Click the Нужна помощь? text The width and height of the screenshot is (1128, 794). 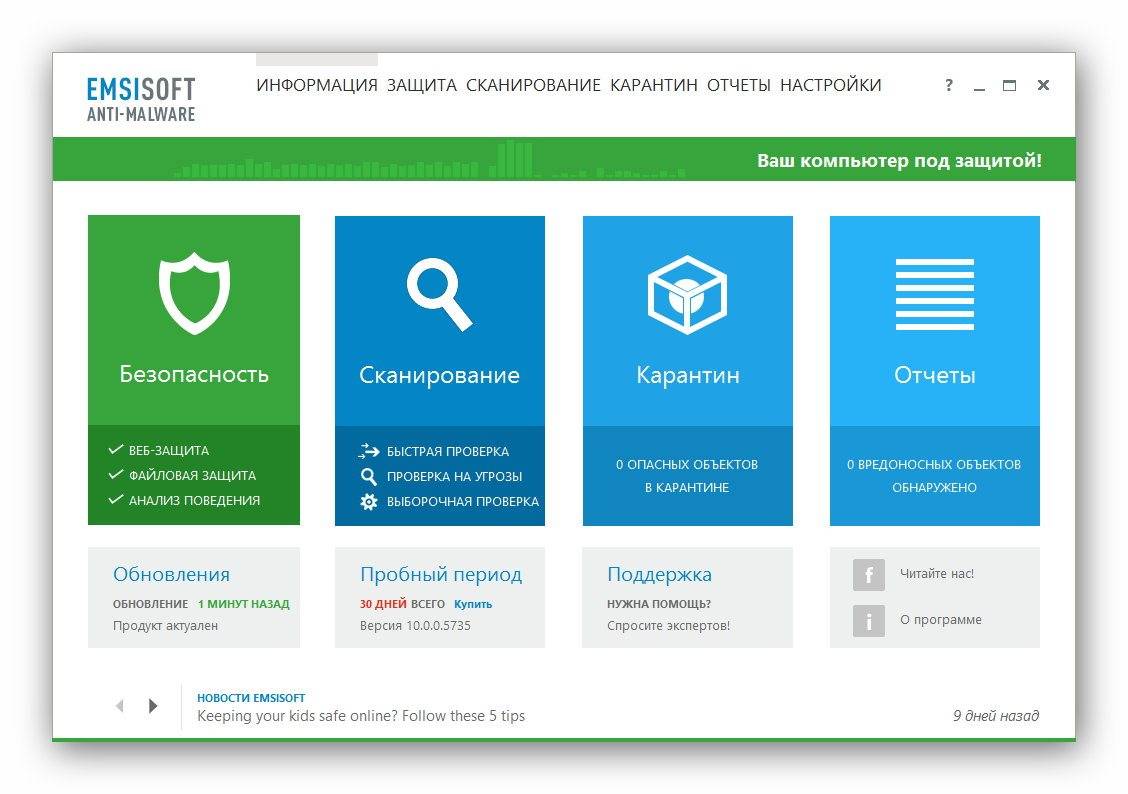pos(659,604)
